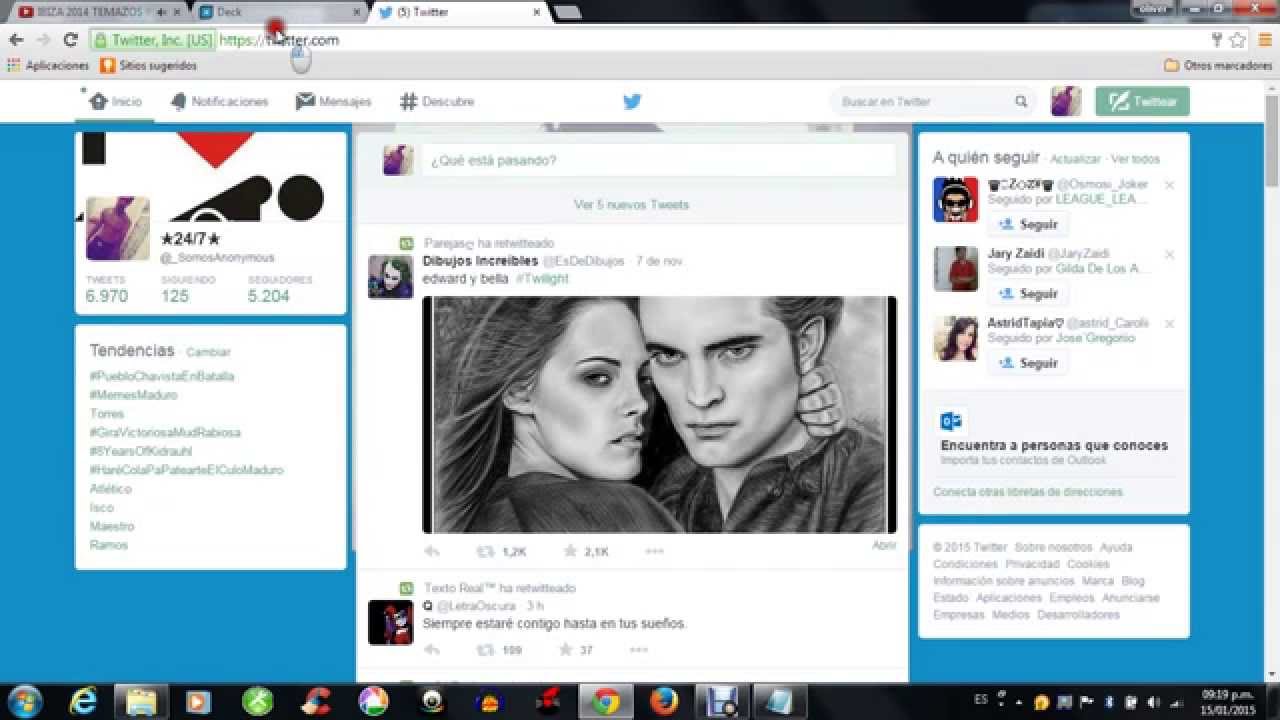Viewport: 1280px width, 720px height.
Task: Open File Explorer folder taskbar icon
Action: tap(141, 701)
